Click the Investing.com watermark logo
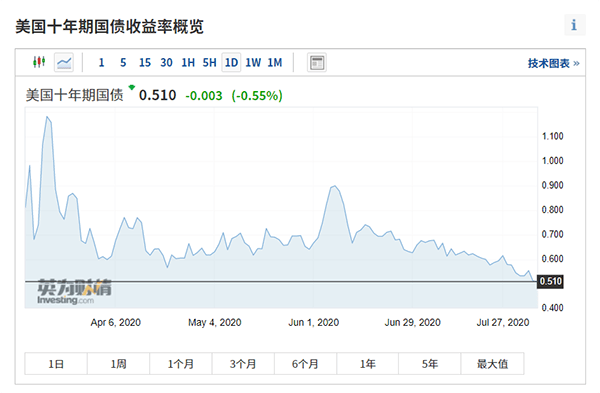600x393 pixels. tap(74, 292)
